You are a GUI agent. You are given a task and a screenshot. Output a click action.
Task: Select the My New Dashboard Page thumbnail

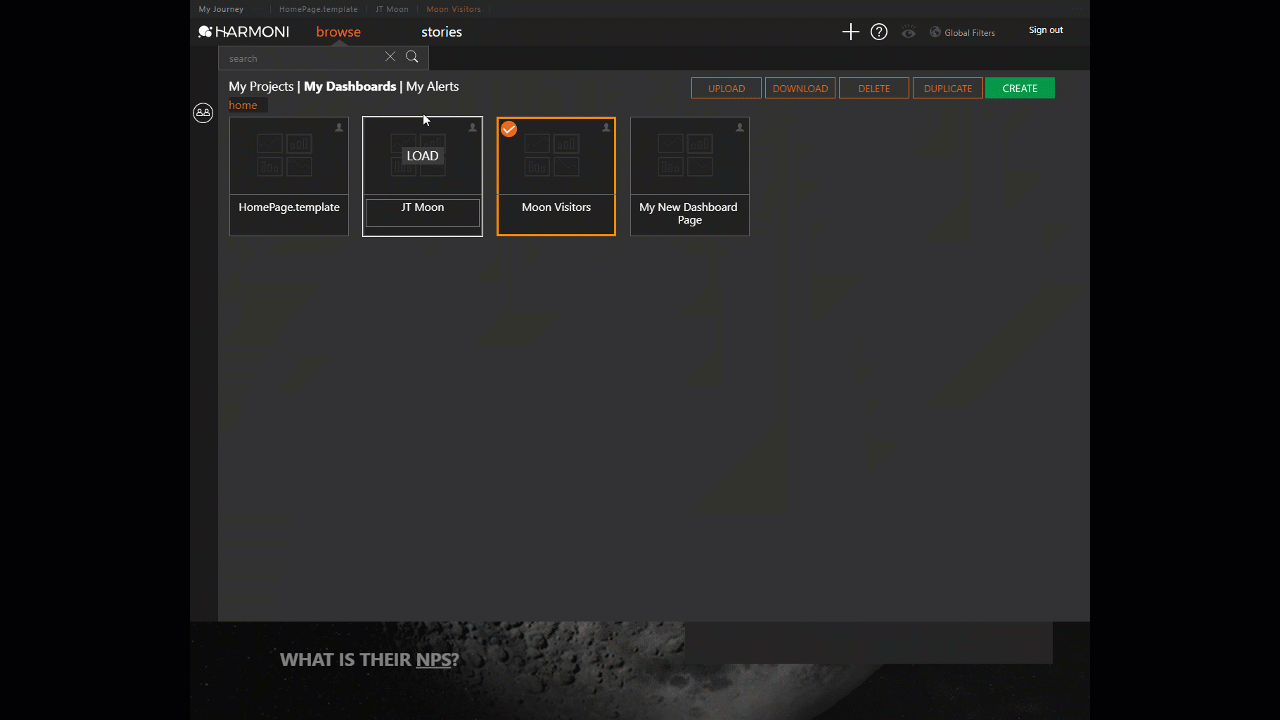(690, 156)
